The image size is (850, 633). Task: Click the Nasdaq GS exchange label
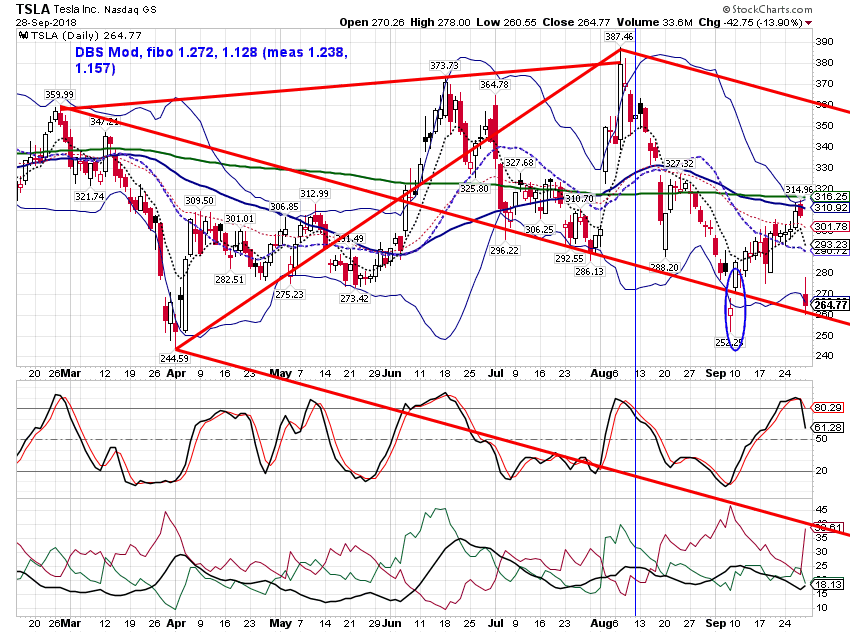(130, 10)
